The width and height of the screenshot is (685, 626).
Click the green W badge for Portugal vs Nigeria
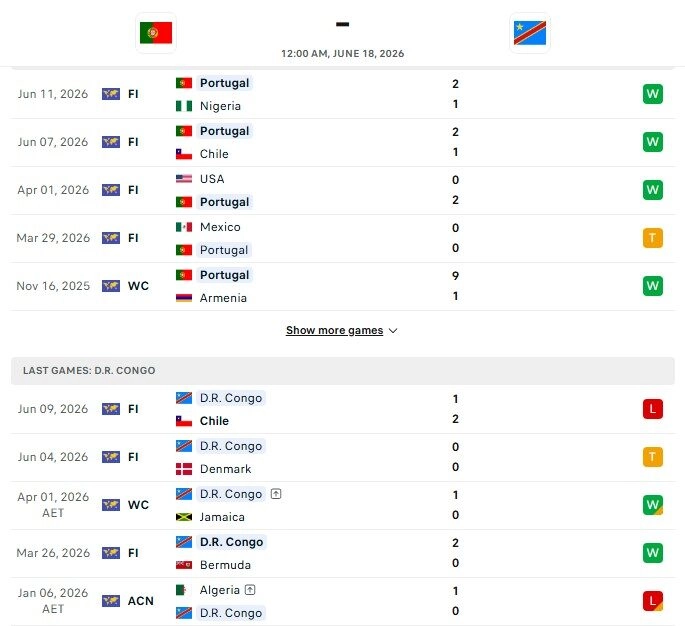653,94
